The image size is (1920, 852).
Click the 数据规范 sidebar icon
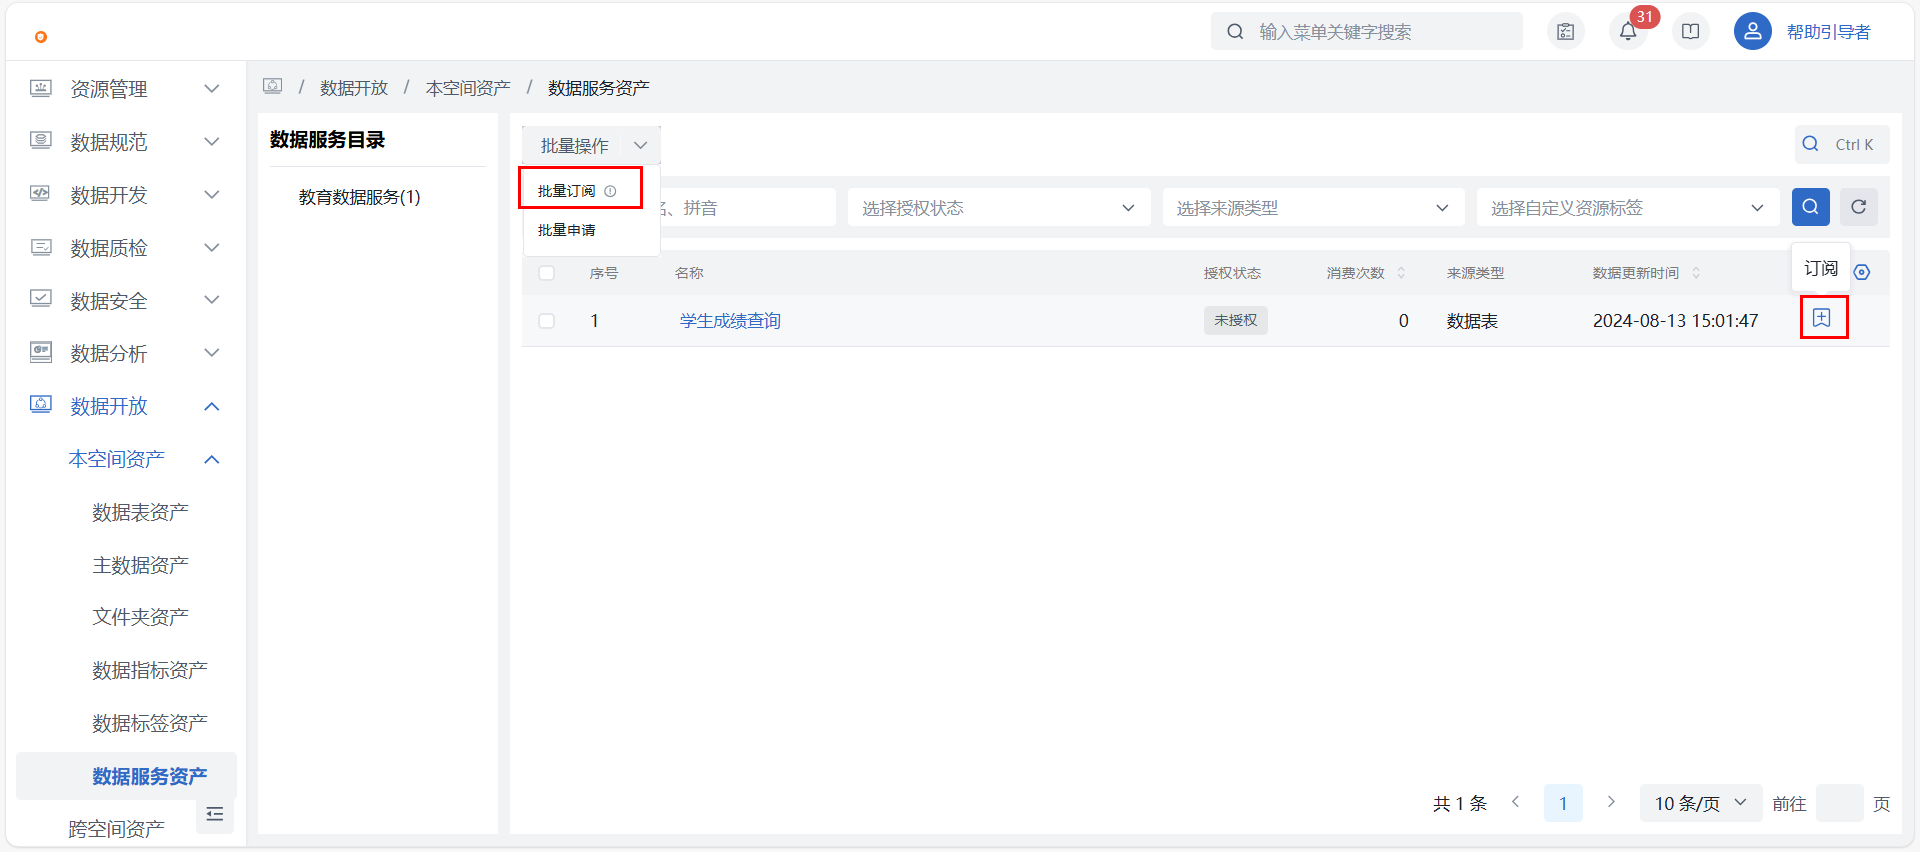(x=41, y=141)
